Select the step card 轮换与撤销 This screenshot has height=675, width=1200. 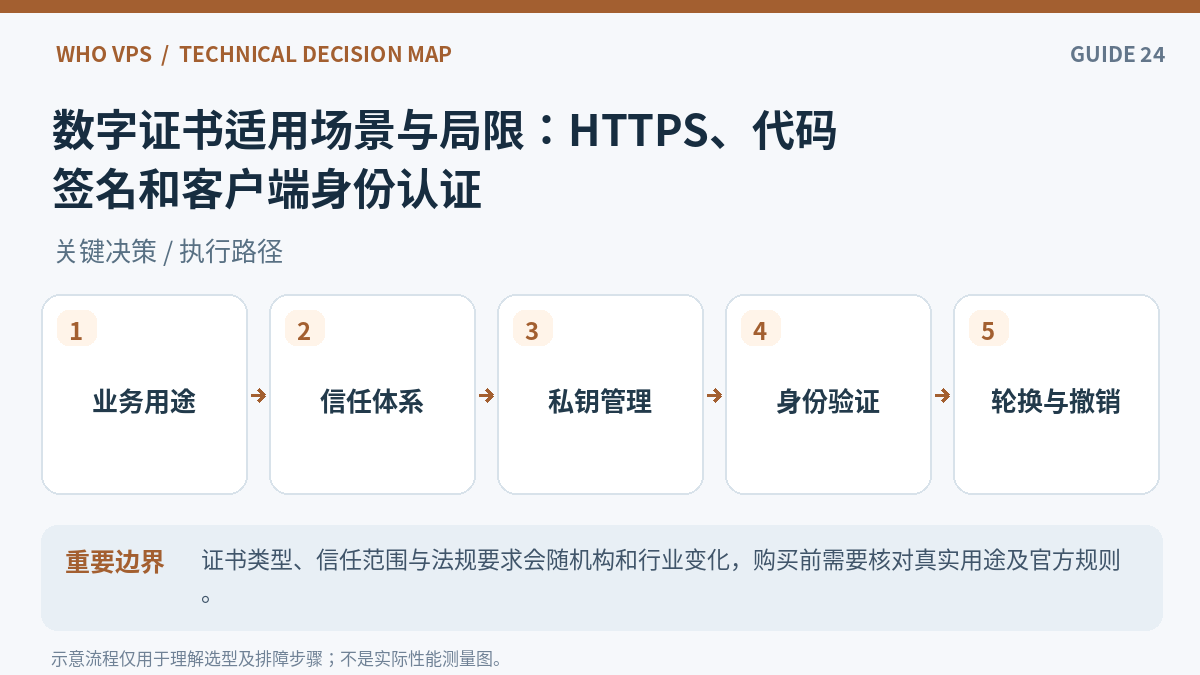pyautogui.click(x=1056, y=394)
